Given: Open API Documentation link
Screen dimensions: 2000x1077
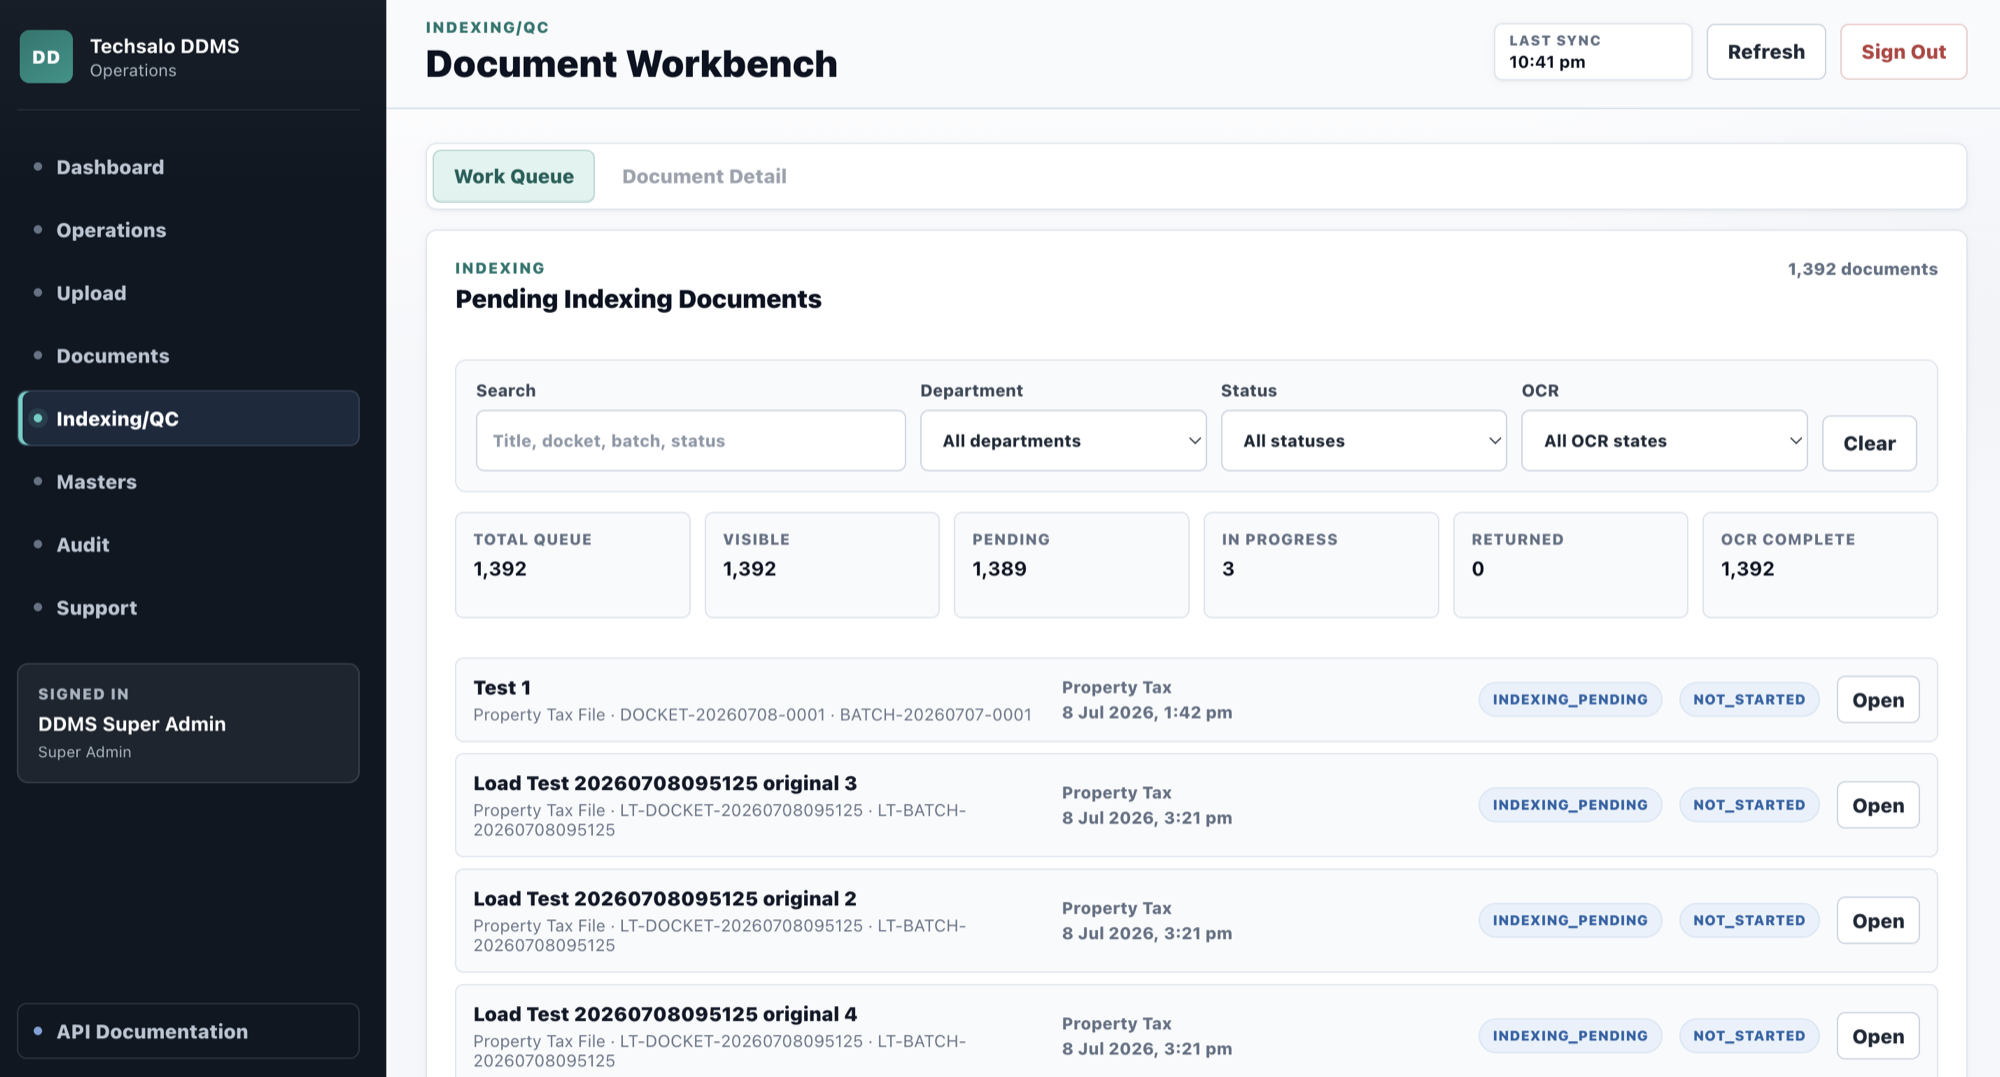Looking at the screenshot, I should click(188, 1031).
